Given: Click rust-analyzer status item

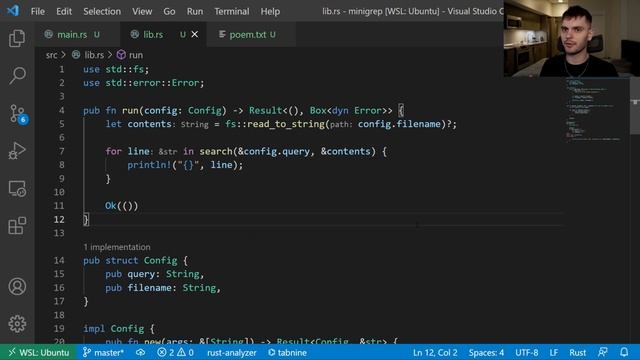Looking at the screenshot, I should point(231,352).
